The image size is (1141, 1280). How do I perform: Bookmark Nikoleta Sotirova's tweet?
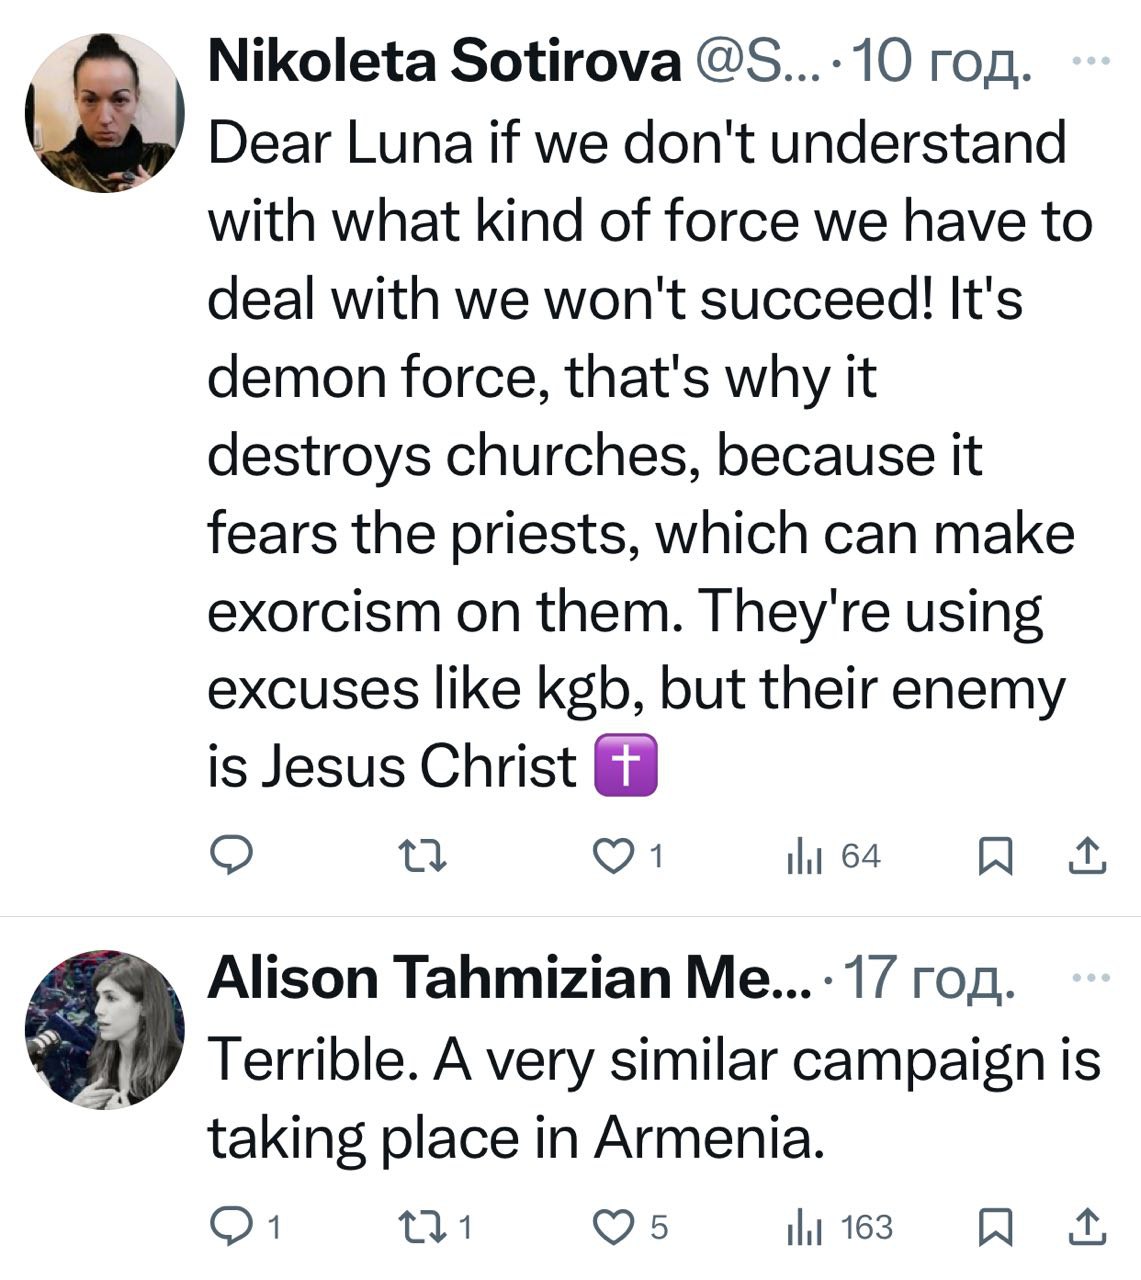995,856
